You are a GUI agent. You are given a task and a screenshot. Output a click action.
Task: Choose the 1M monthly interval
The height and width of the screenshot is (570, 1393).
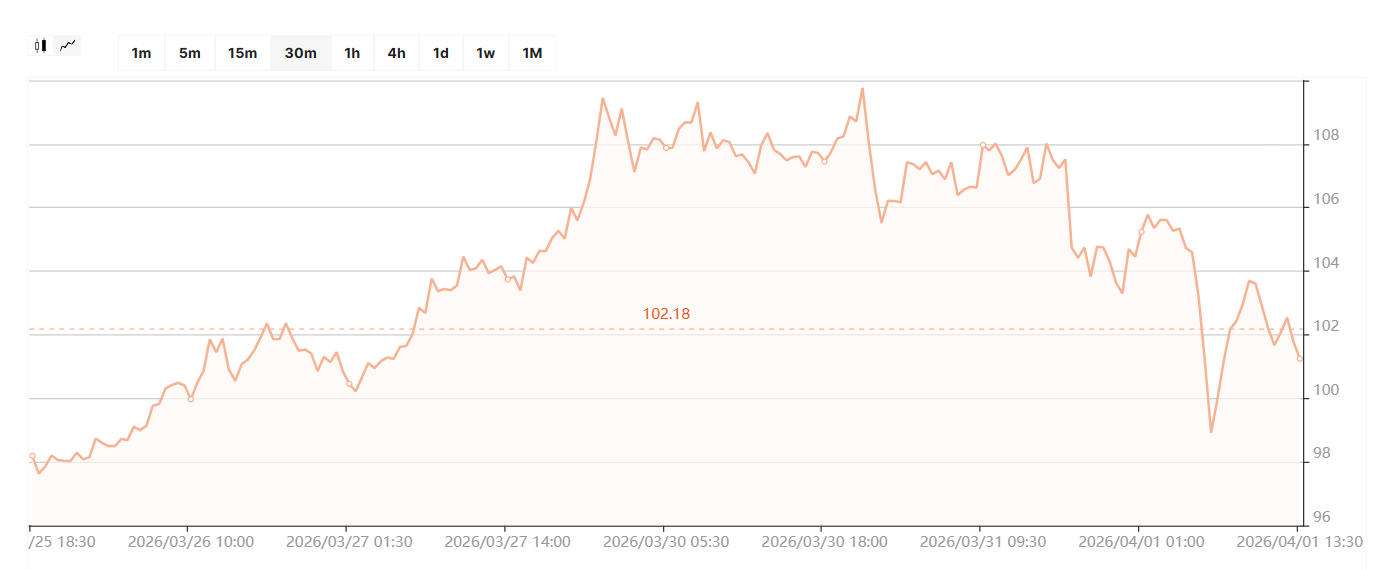(532, 53)
